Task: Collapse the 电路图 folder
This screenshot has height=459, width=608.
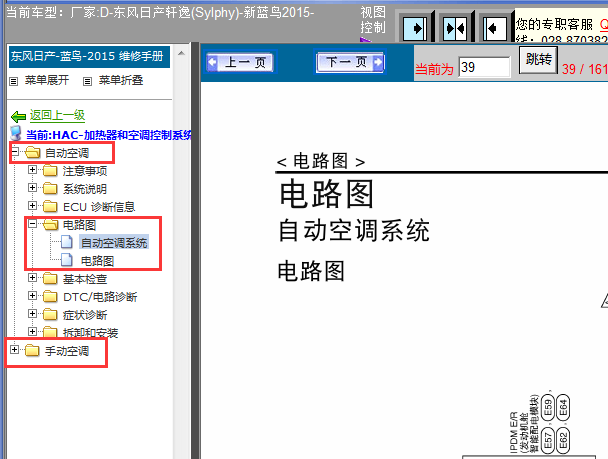Action: point(33,224)
